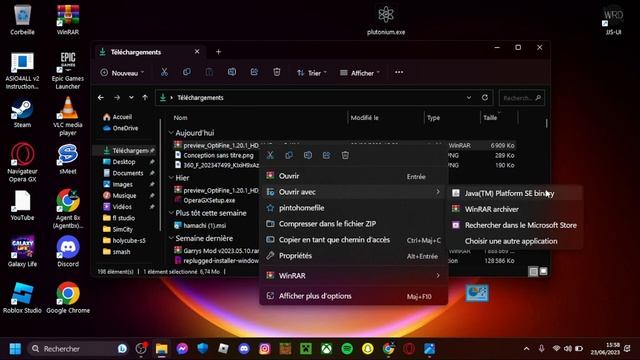The image size is (640, 360).
Task: Choose Propriétés in the context menu
Action: tap(353, 256)
